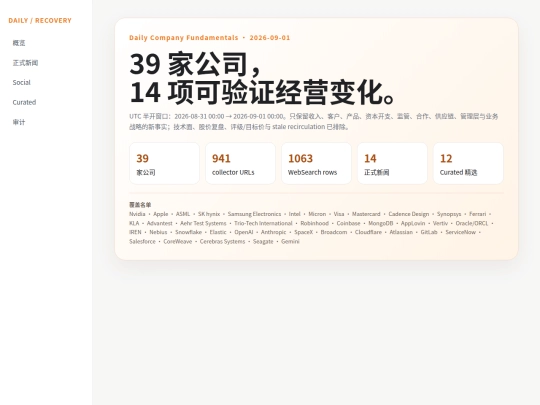Click the Daily Company Fundamentals date header
Screen dimensions: 540x405
point(209,38)
